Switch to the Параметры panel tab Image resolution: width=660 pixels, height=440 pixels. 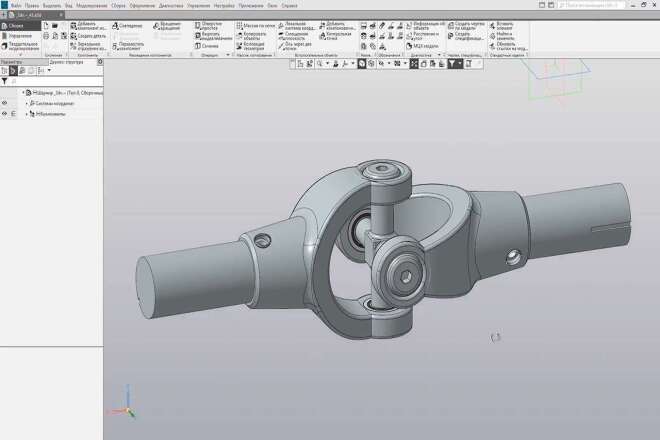click(x=11, y=62)
